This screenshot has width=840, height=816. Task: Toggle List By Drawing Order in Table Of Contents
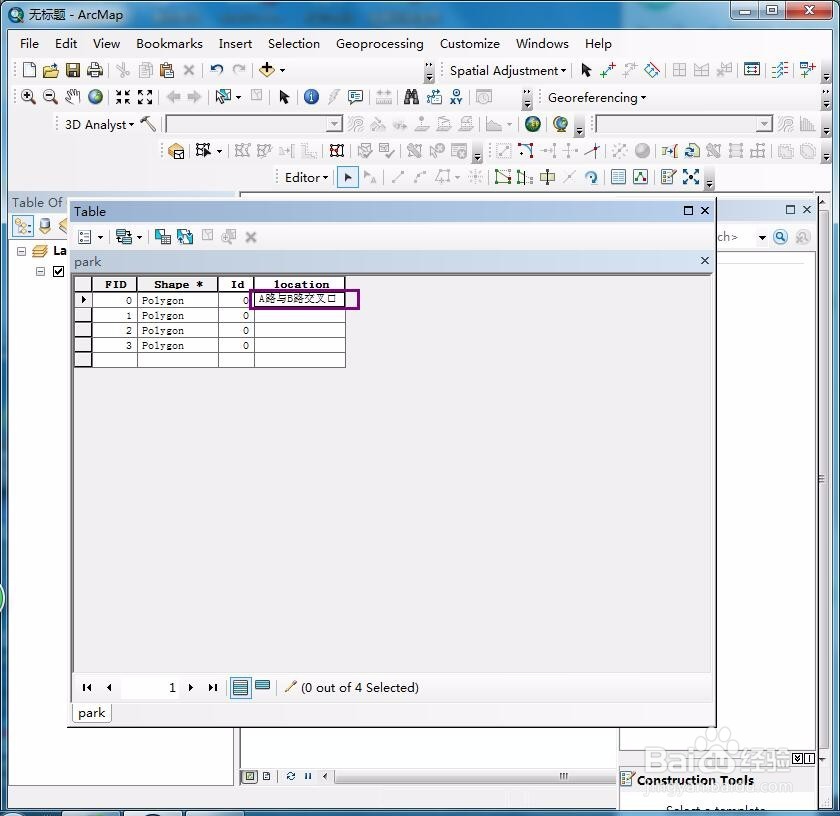point(22,226)
